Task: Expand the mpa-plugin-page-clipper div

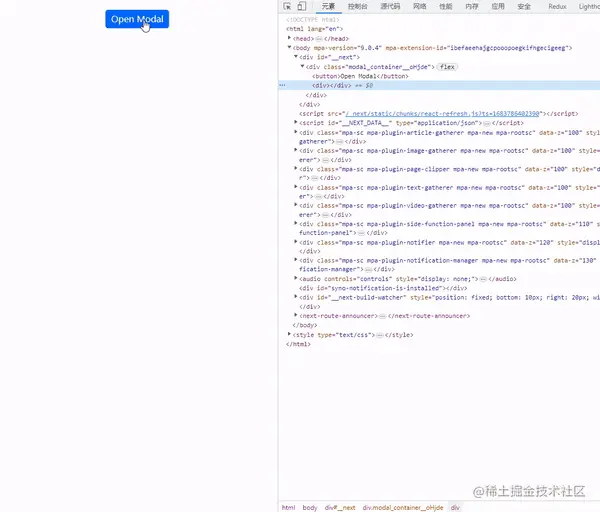Action: pyautogui.click(x=296, y=168)
